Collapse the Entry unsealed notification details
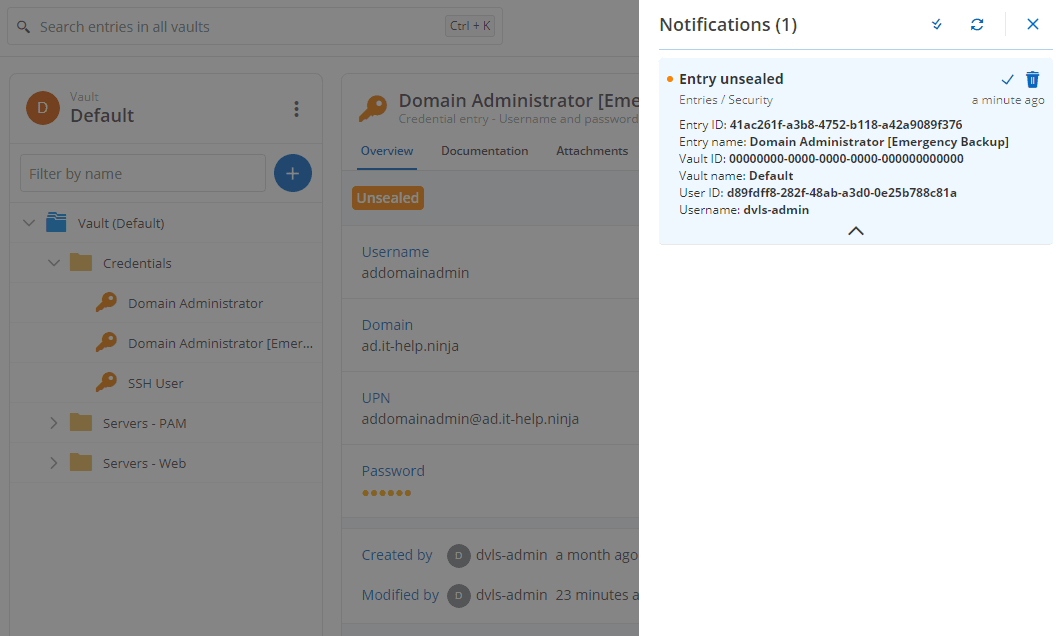Image resolution: width=1062 pixels, height=636 pixels. tap(855, 231)
